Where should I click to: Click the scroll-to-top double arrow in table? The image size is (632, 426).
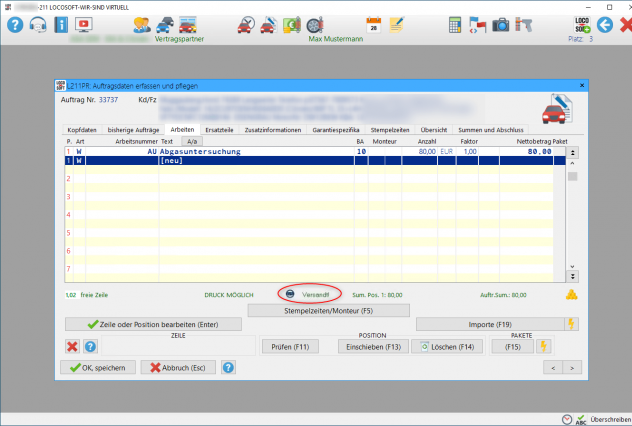[572, 153]
